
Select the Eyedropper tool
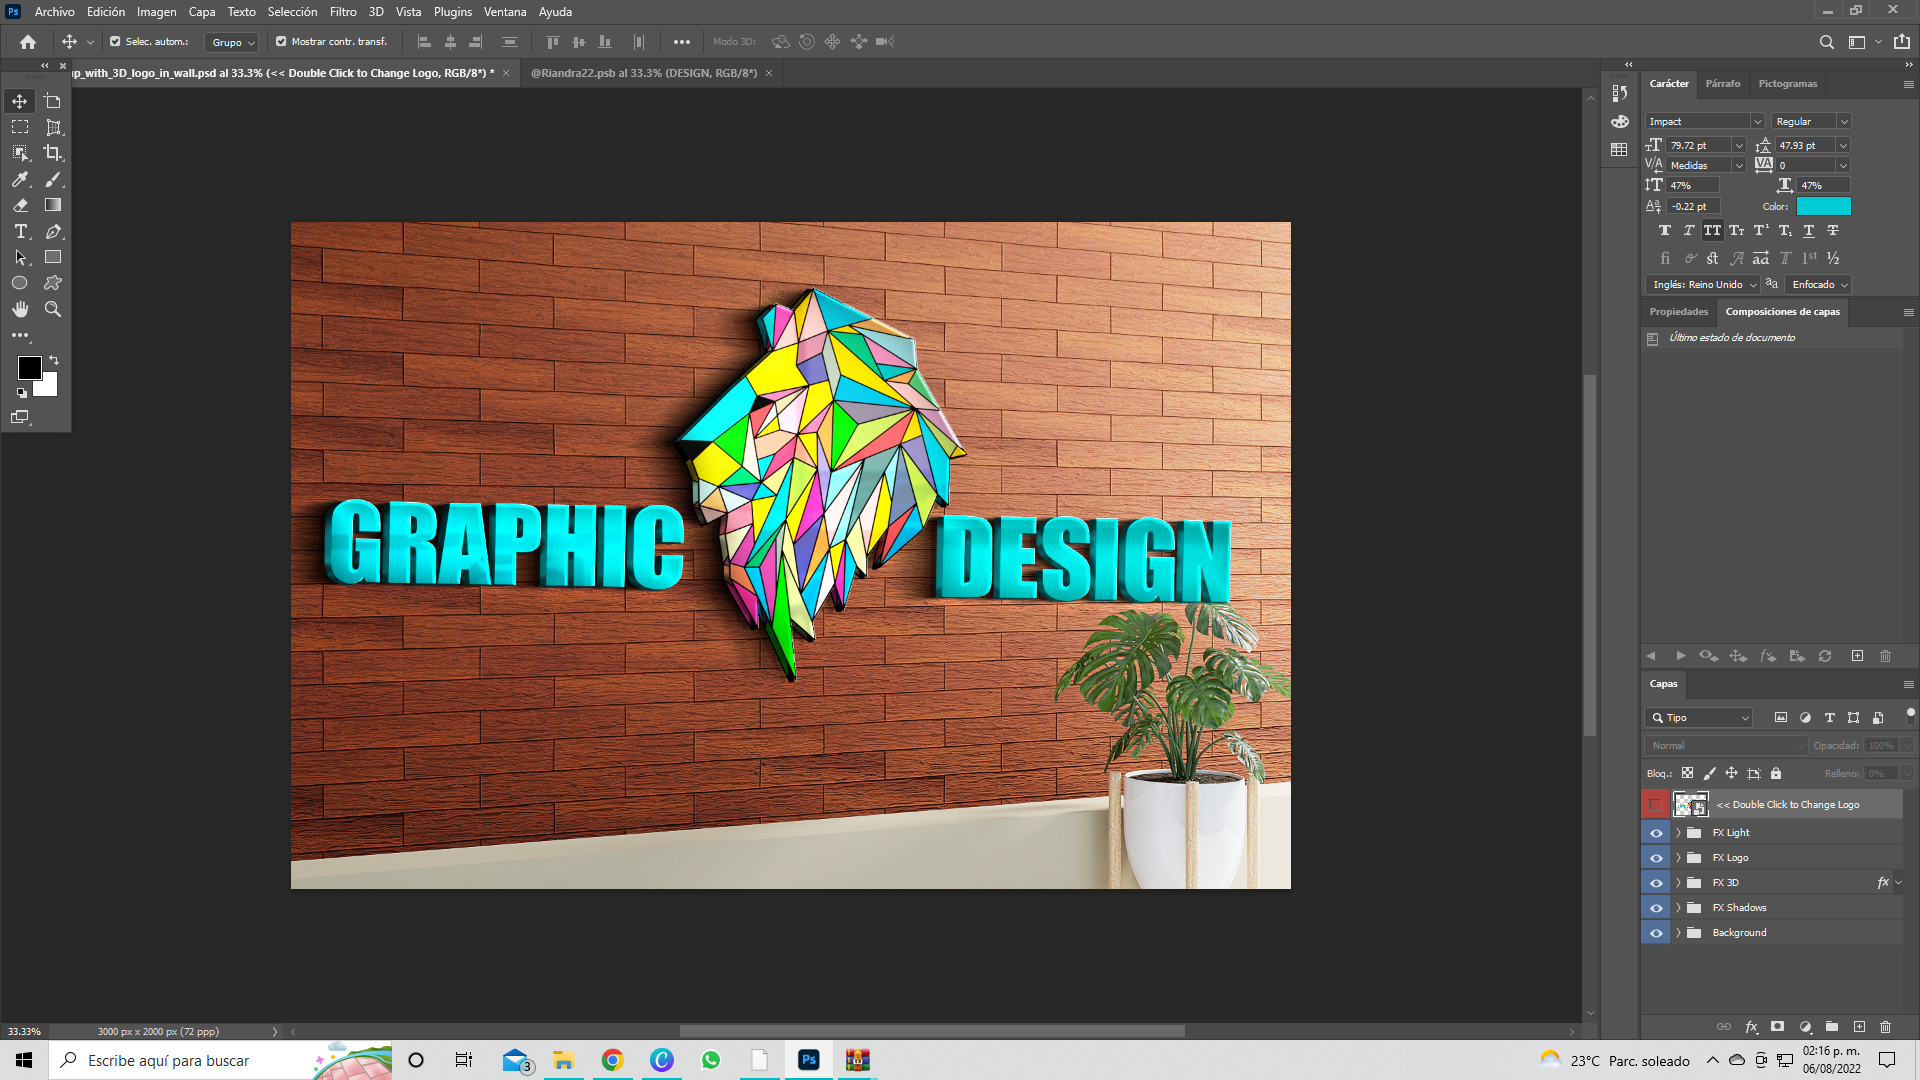(x=20, y=179)
